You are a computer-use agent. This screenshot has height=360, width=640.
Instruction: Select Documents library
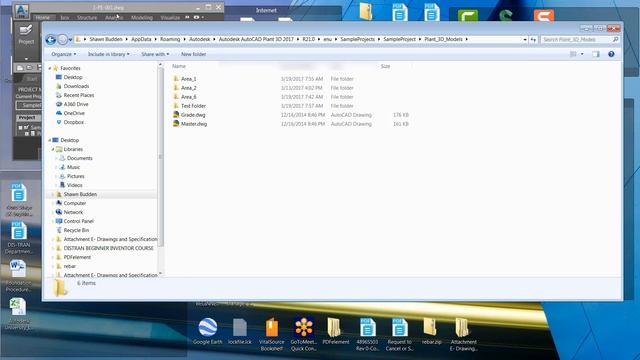[x=80, y=158]
